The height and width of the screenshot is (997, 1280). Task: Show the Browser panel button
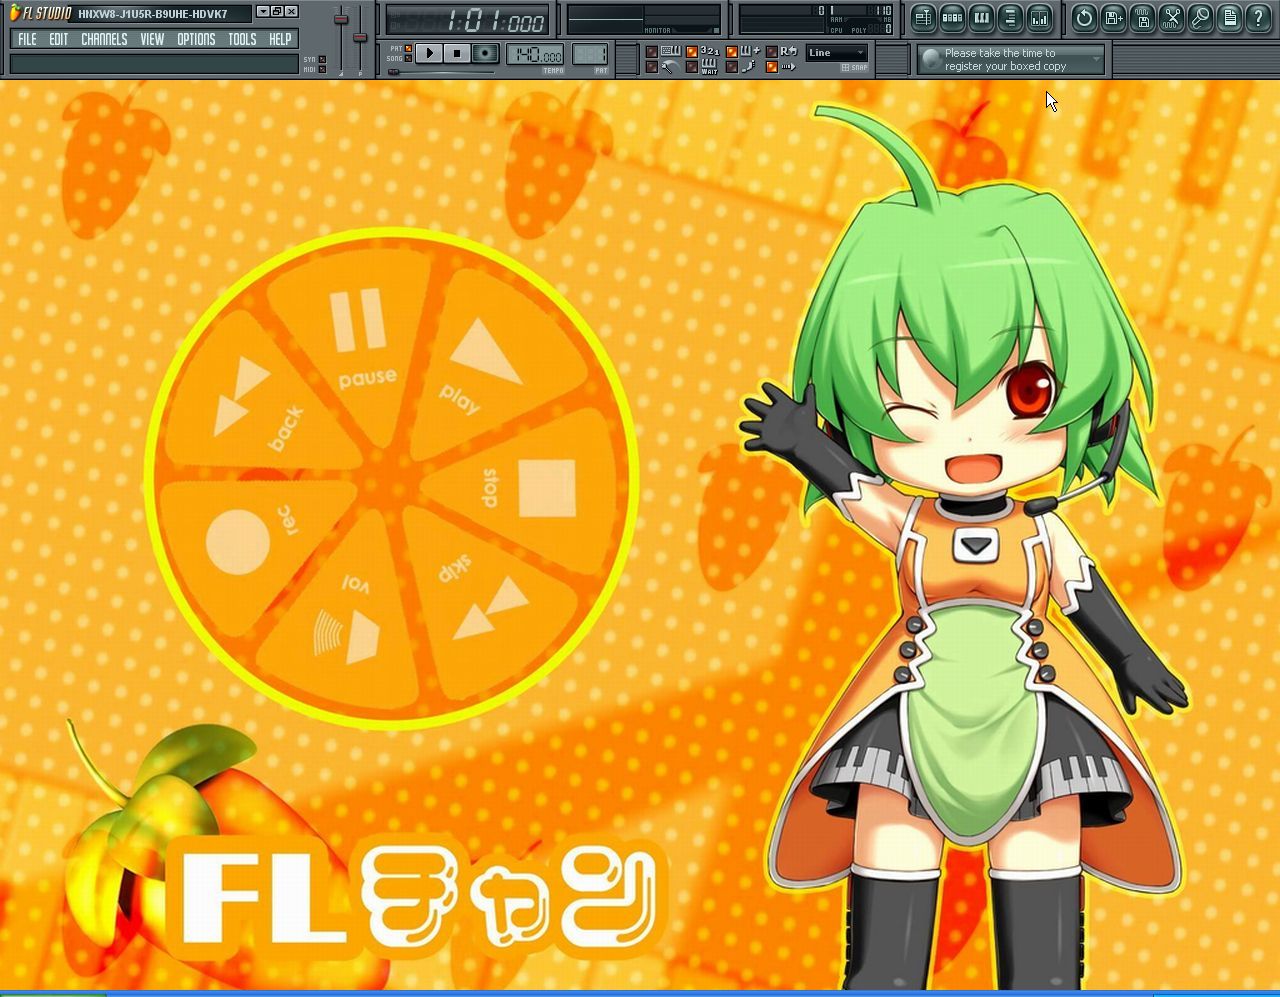(1010, 18)
